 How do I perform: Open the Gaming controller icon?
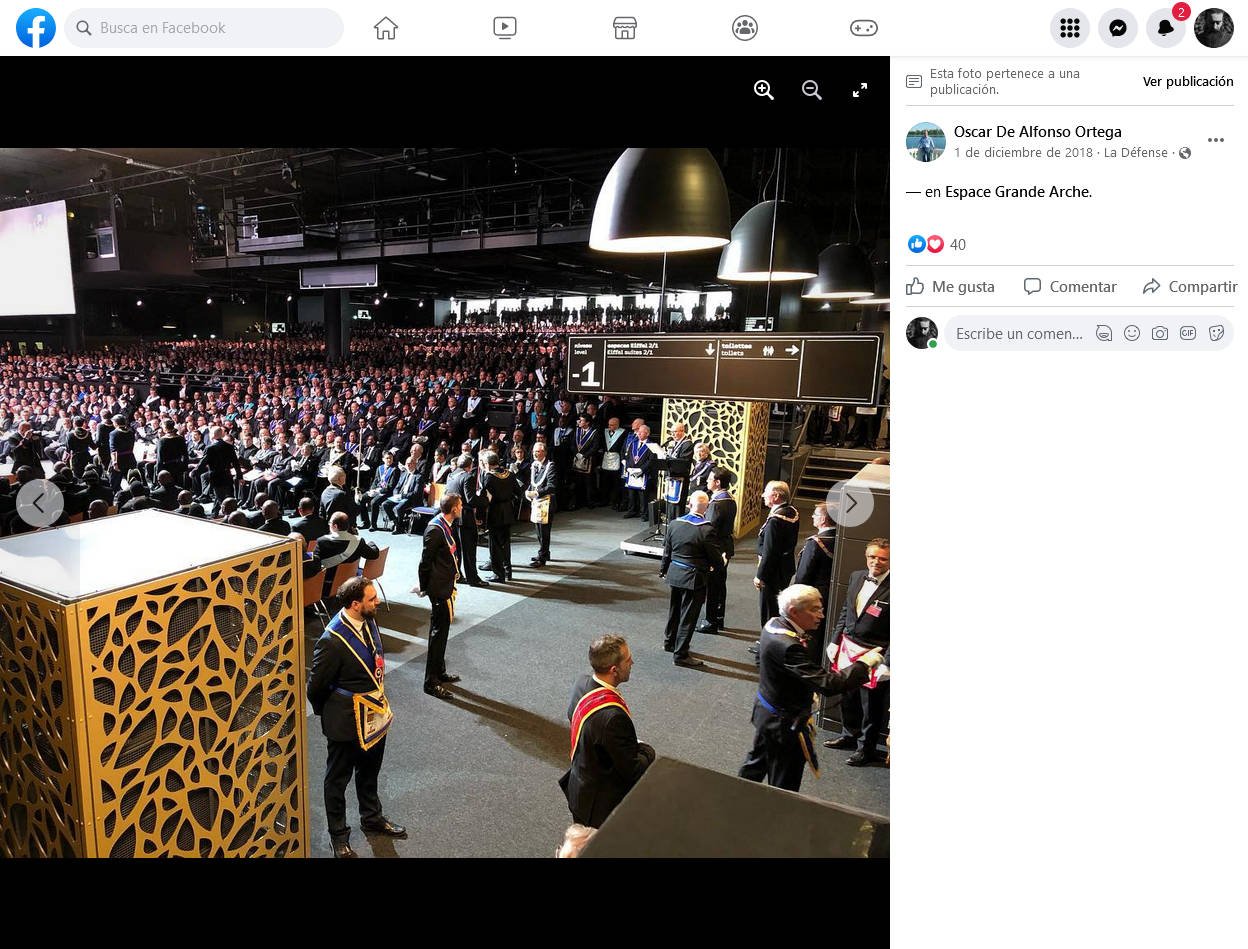click(x=864, y=28)
